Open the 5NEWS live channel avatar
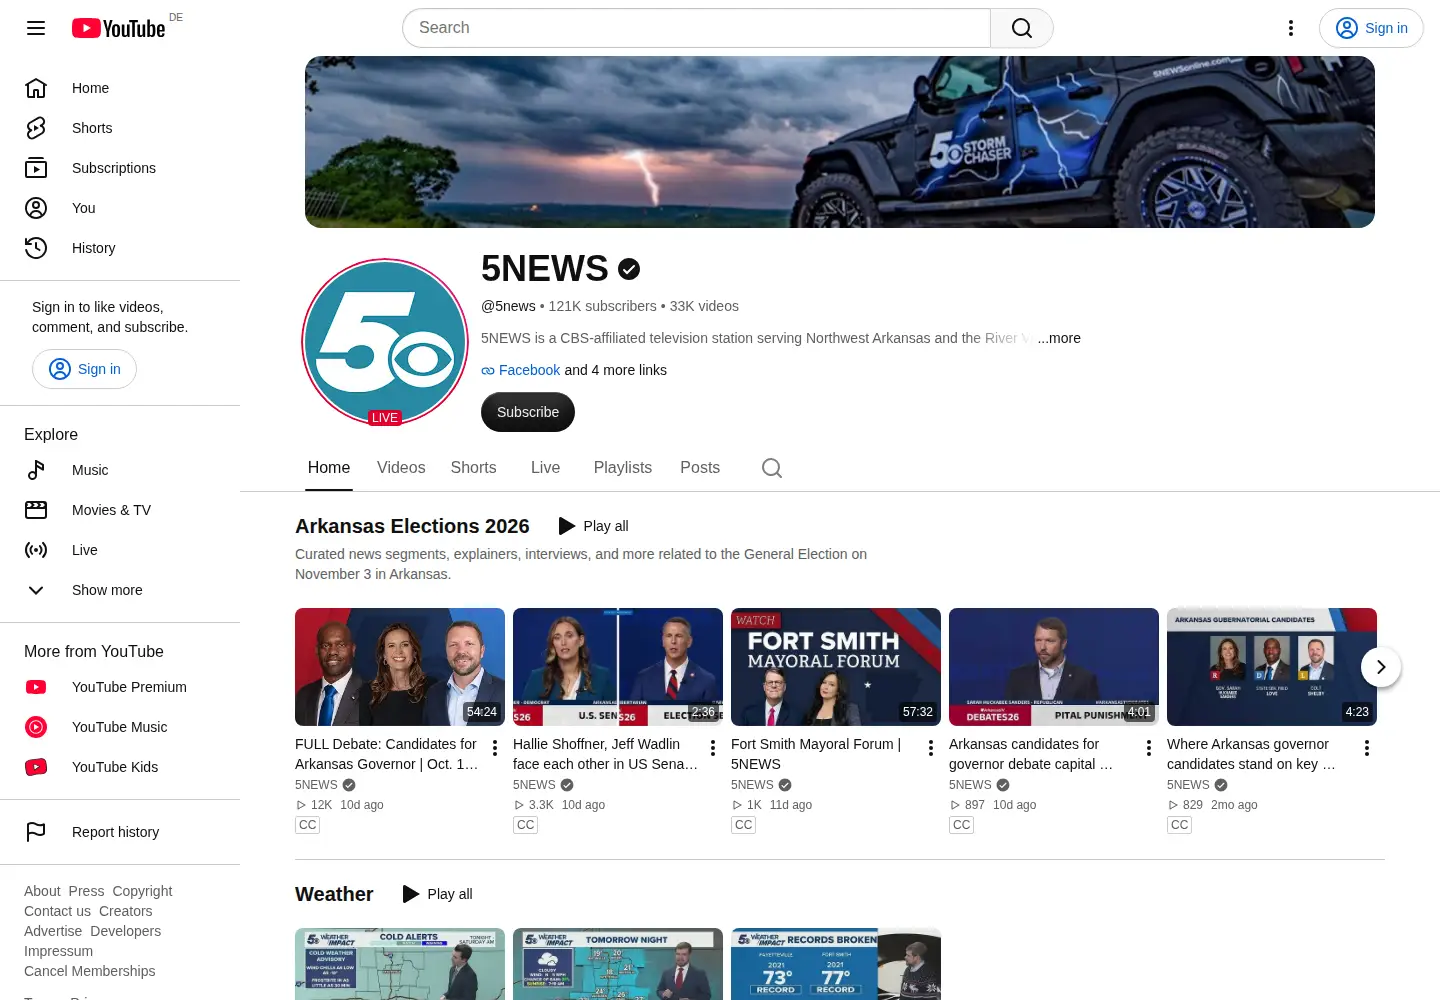The height and width of the screenshot is (1000, 1440). coord(385,342)
